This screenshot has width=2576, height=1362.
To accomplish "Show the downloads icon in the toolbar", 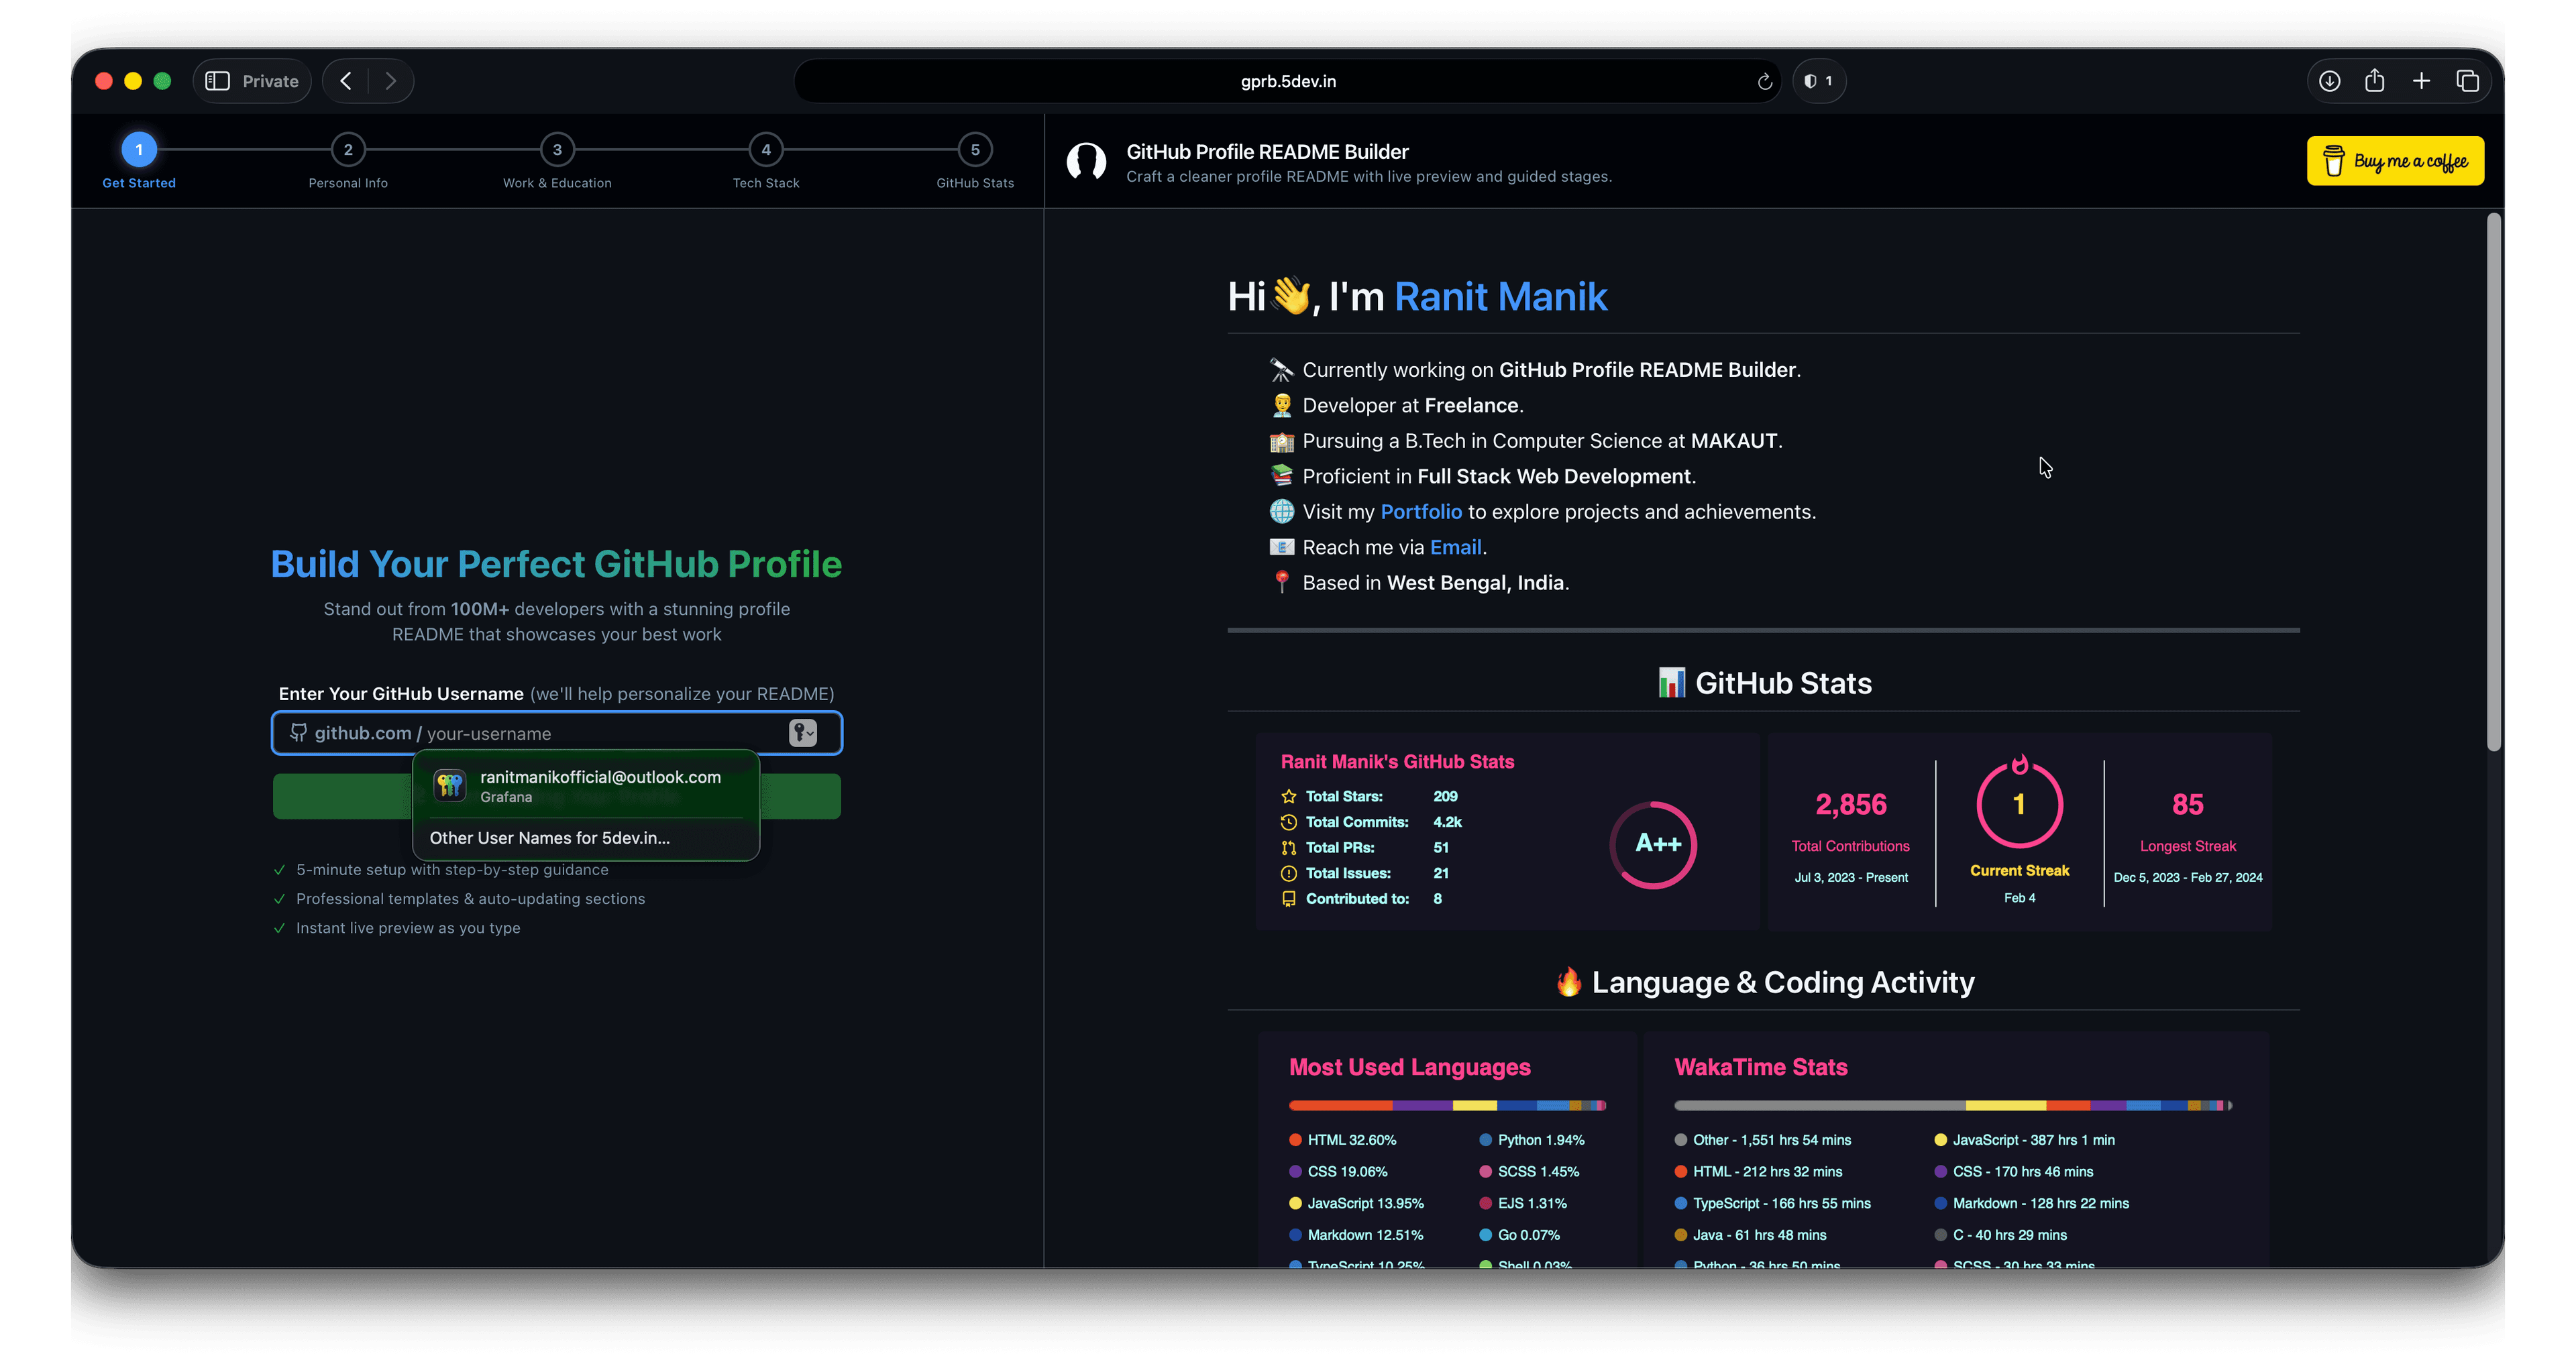I will point(2329,81).
